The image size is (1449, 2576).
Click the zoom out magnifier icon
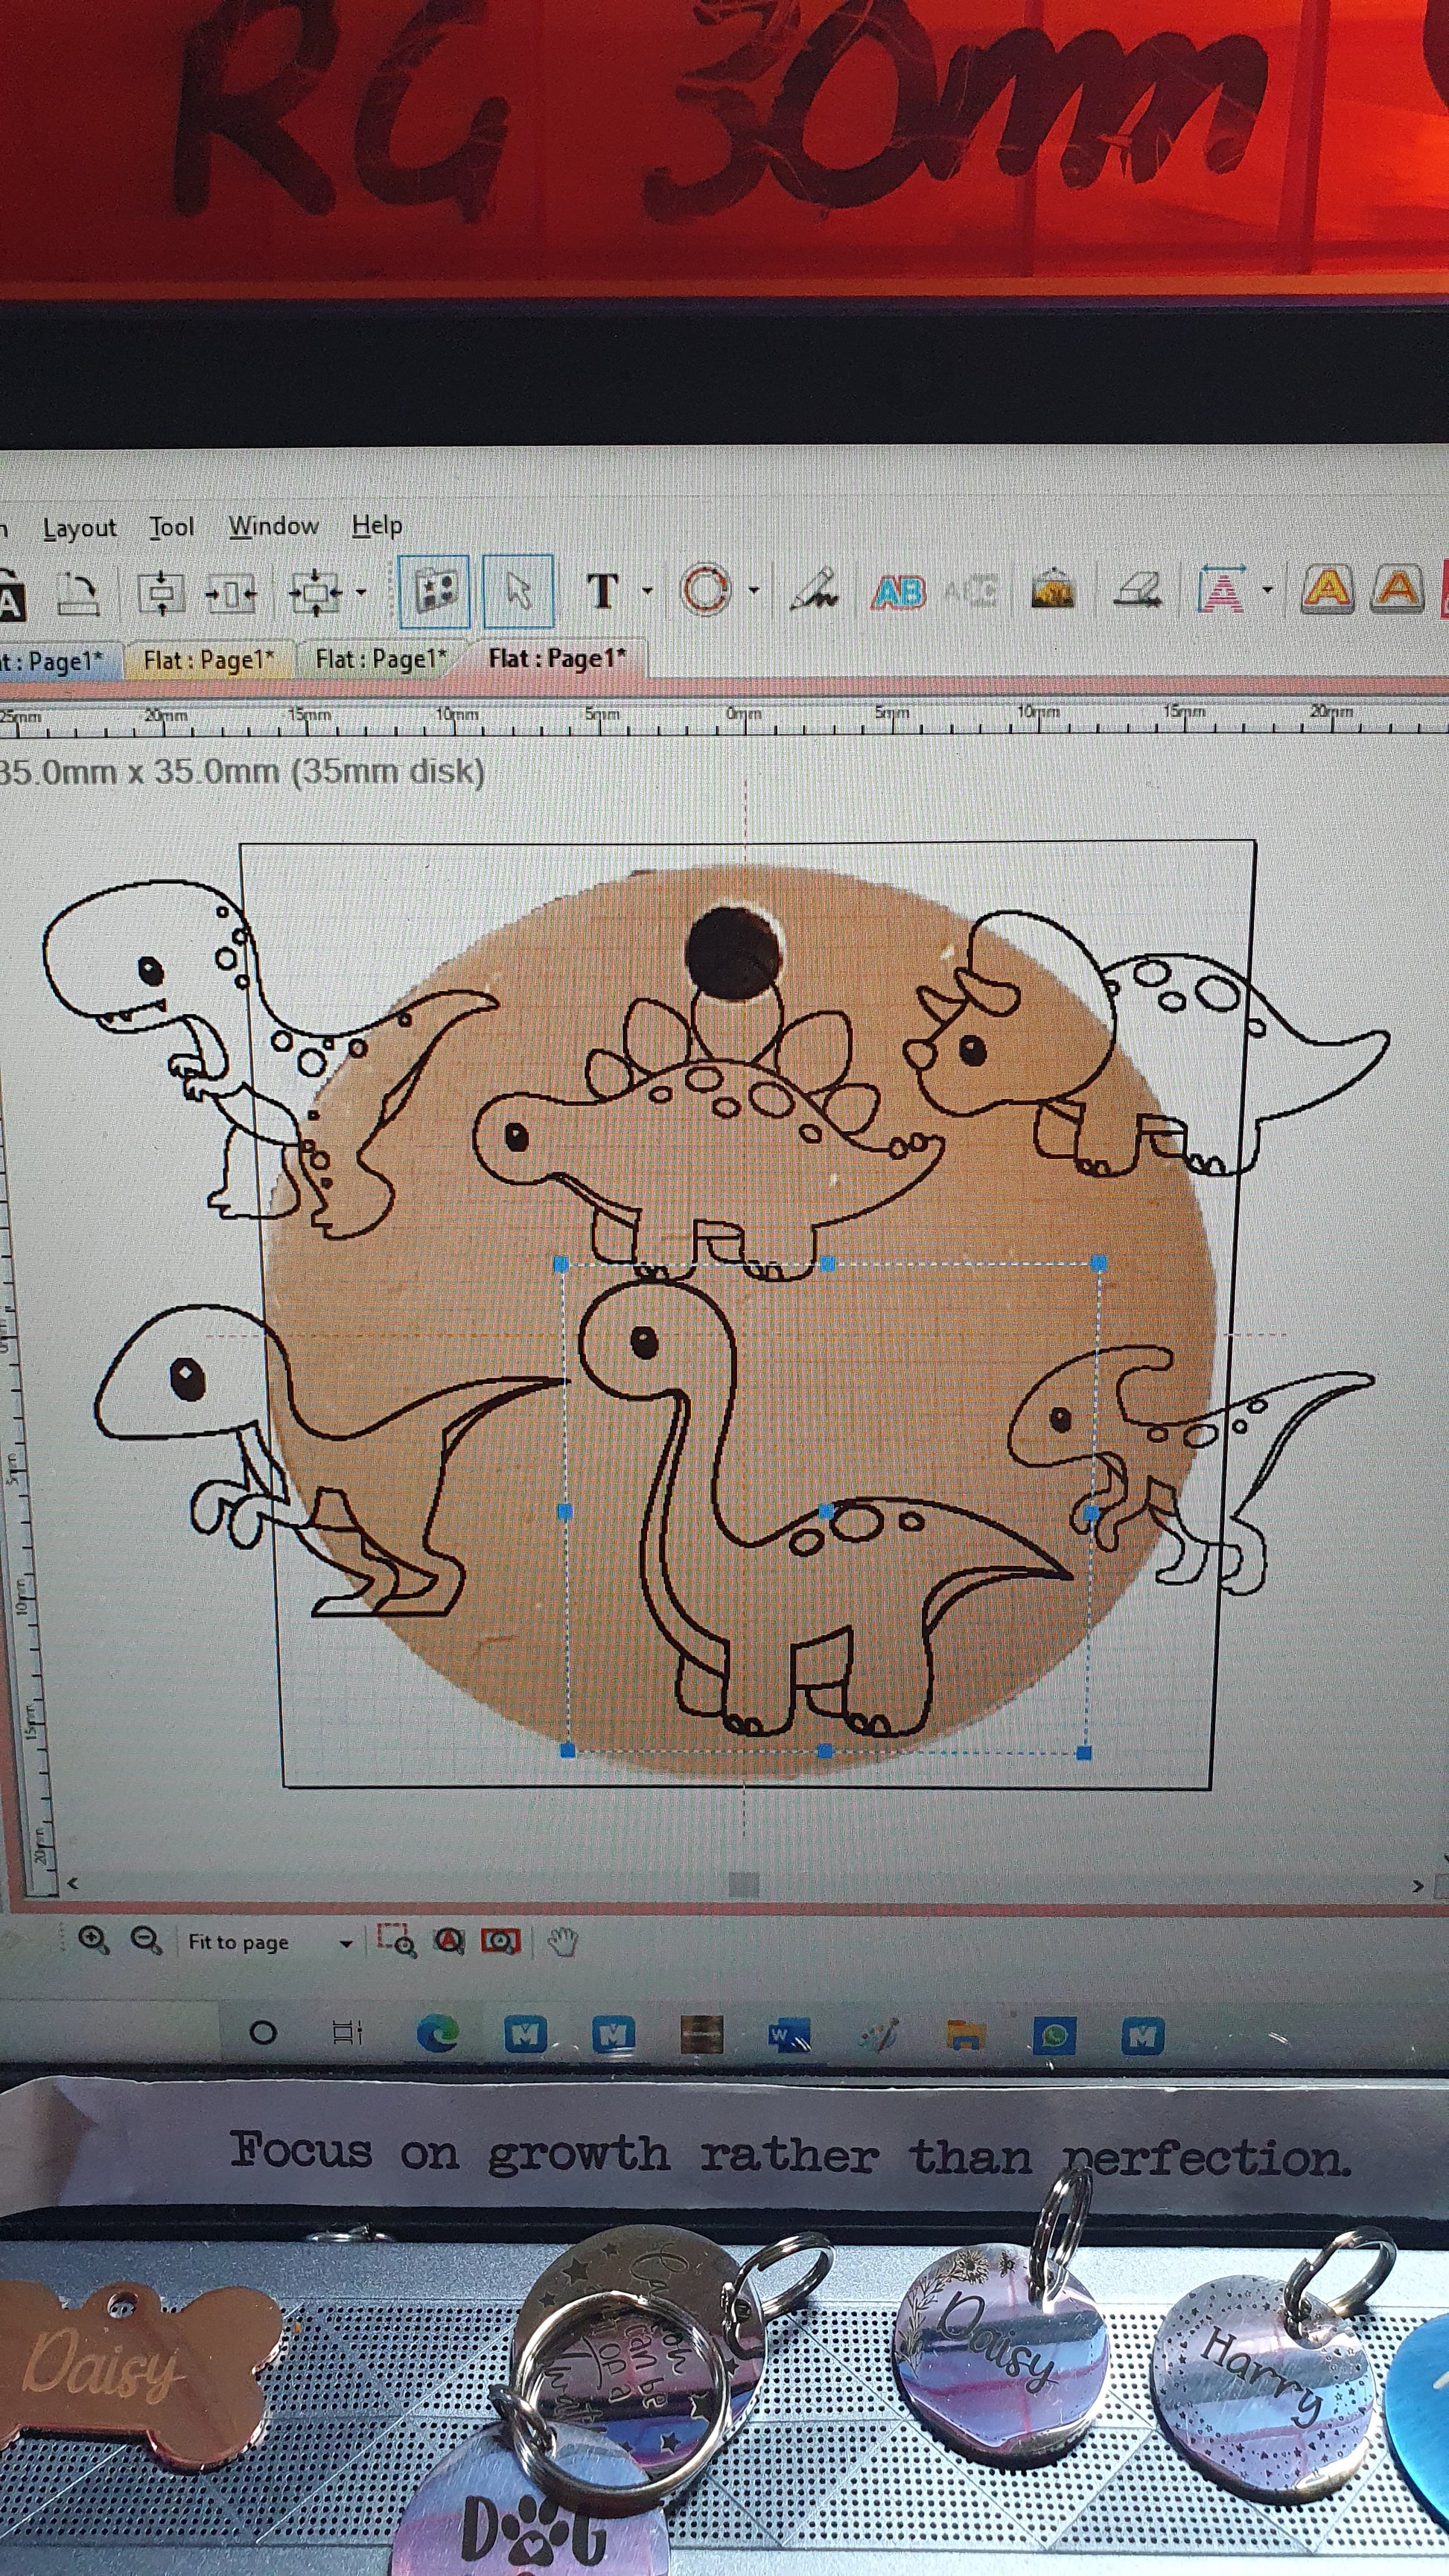146,1940
